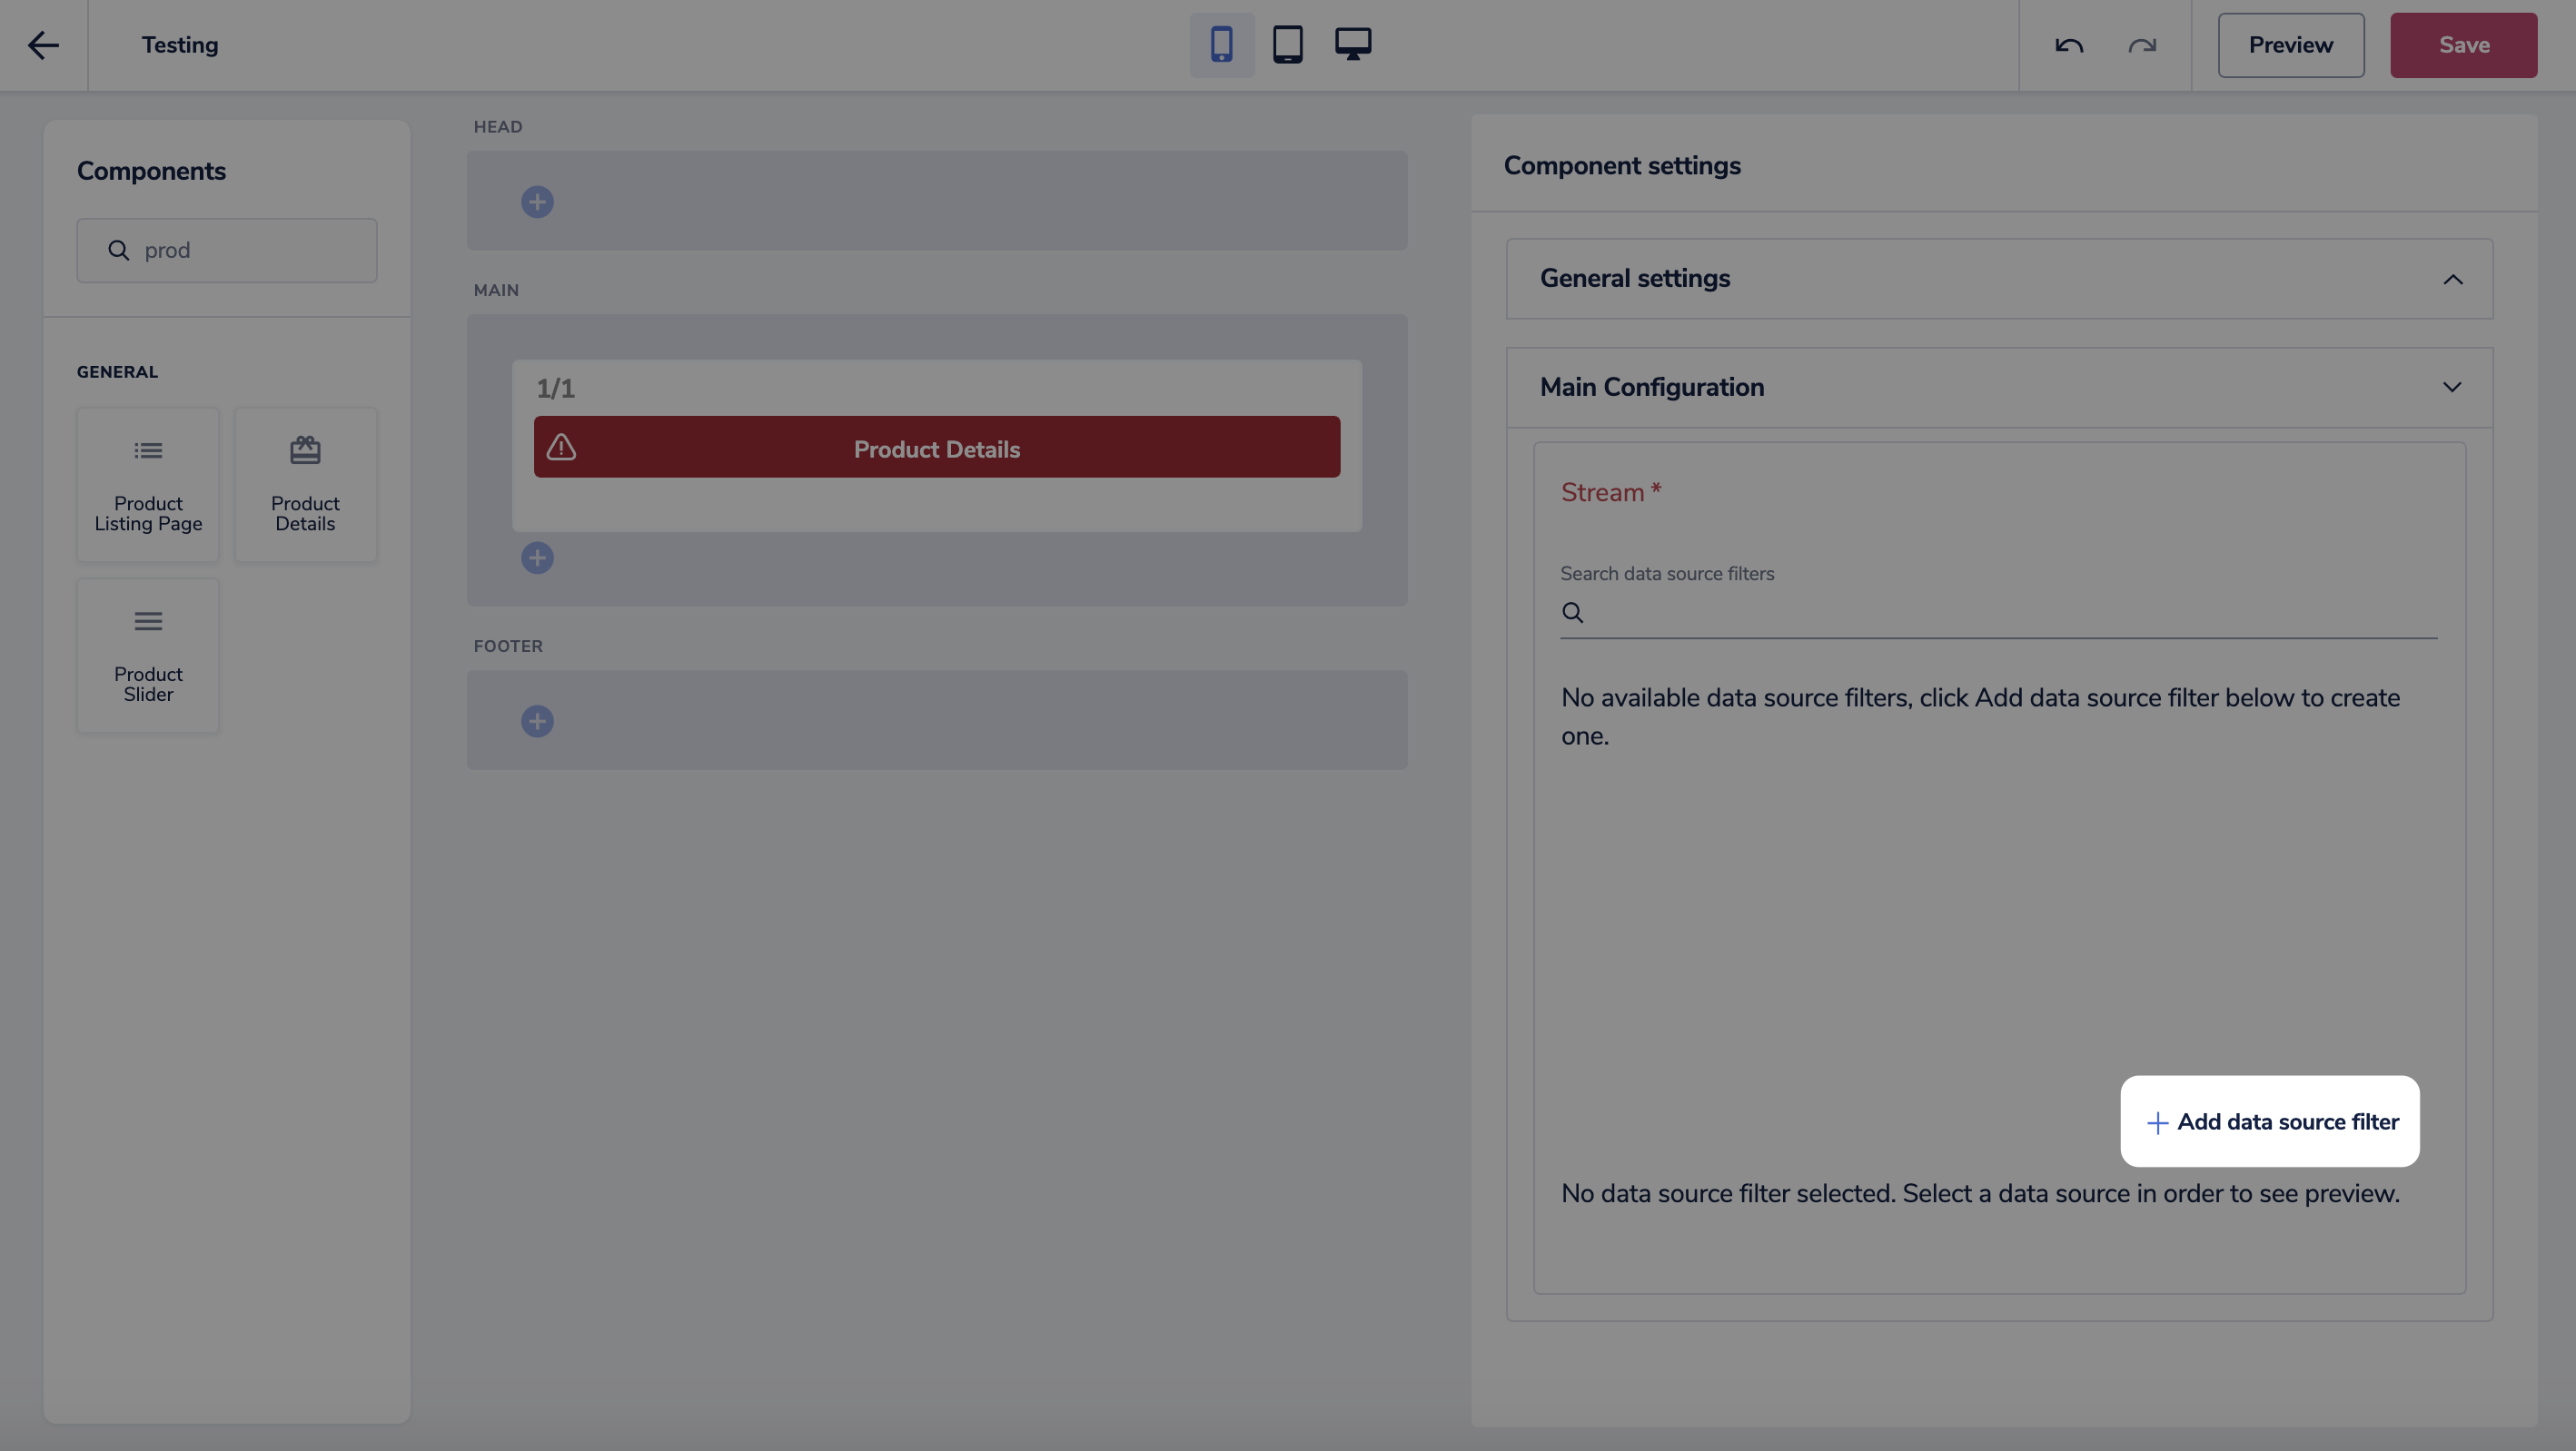The image size is (2576, 1451).
Task: Click the Save button
Action: point(2463,45)
